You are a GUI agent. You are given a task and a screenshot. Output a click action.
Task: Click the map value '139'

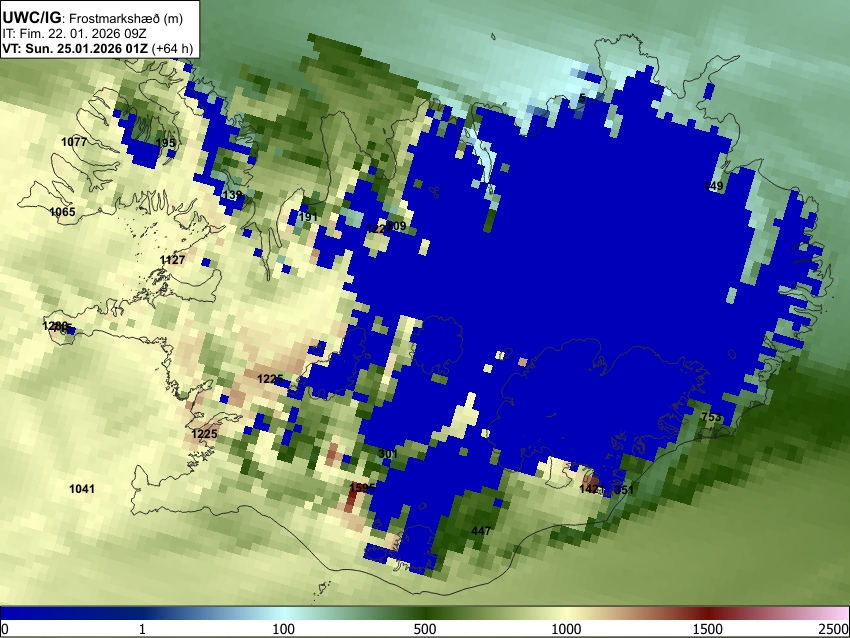point(233,195)
